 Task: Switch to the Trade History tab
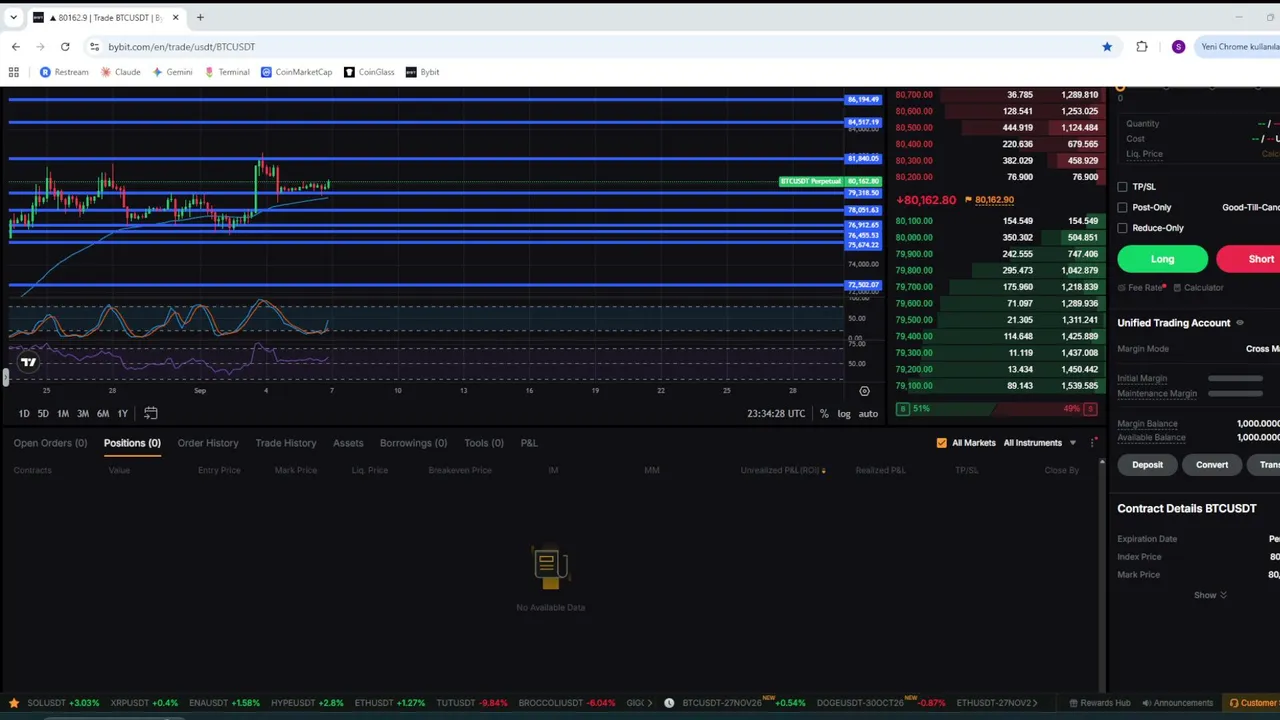coord(286,443)
